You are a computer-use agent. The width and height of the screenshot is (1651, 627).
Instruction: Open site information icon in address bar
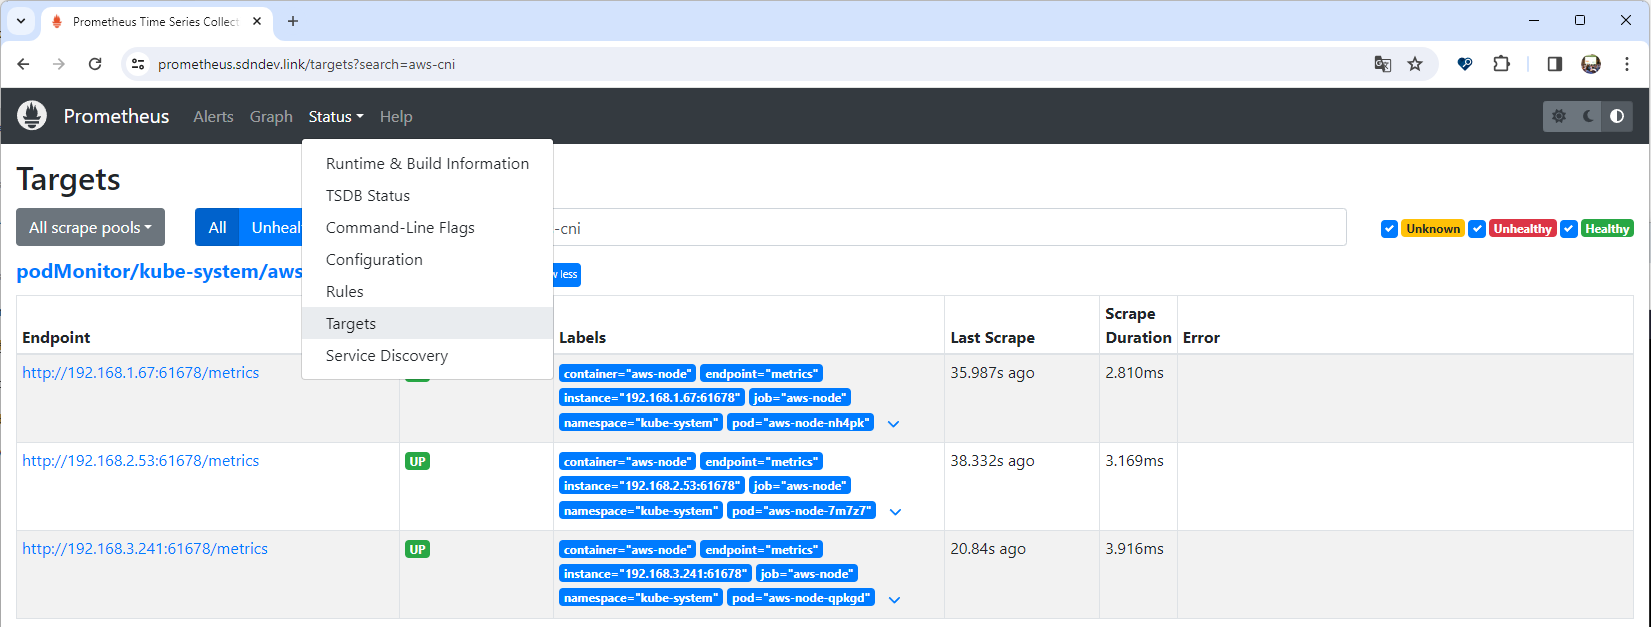click(138, 64)
